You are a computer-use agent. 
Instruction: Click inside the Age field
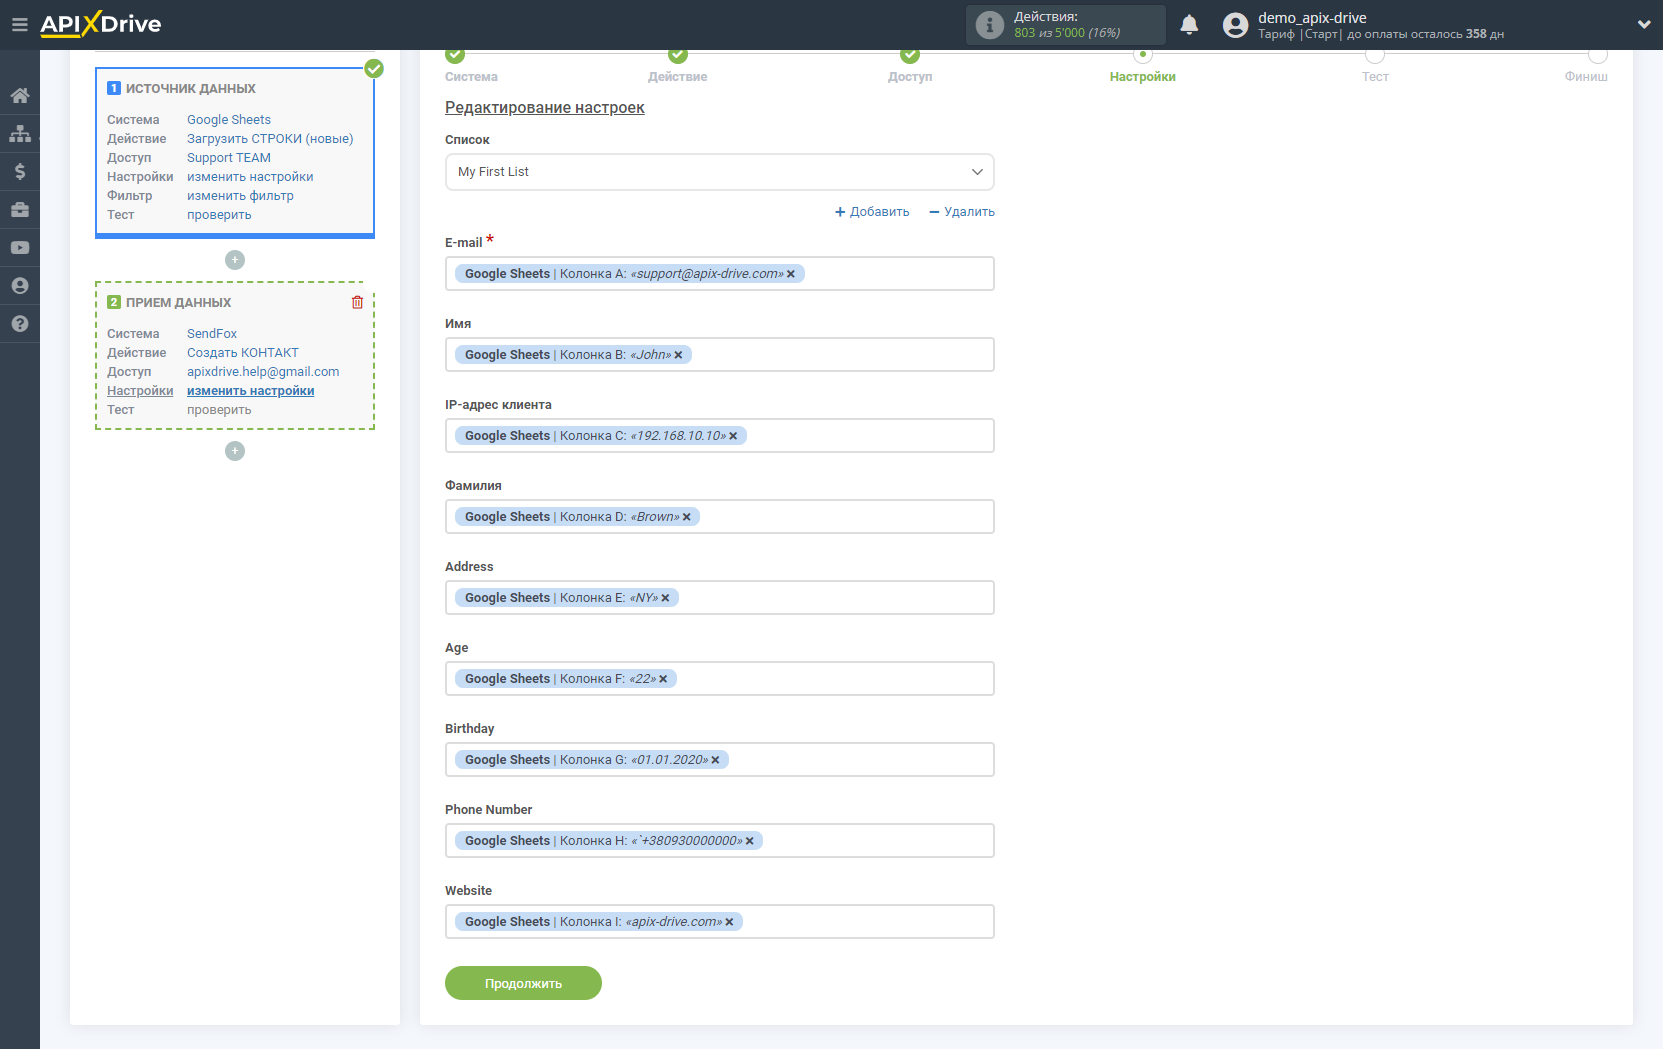tap(720, 679)
